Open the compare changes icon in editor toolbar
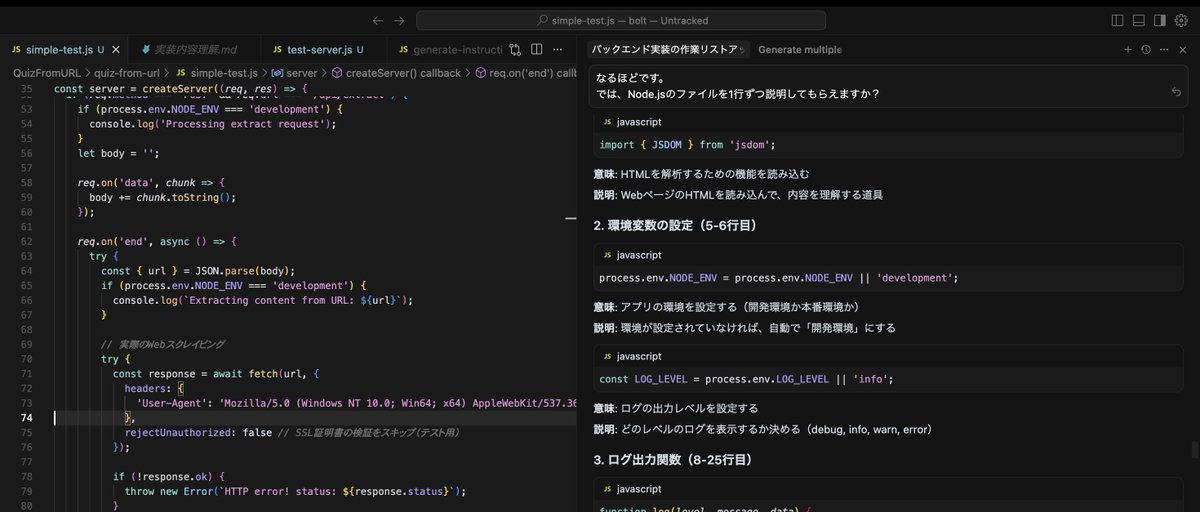Image resolution: width=1200 pixels, height=512 pixels. pyautogui.click(x=515, y=49)
